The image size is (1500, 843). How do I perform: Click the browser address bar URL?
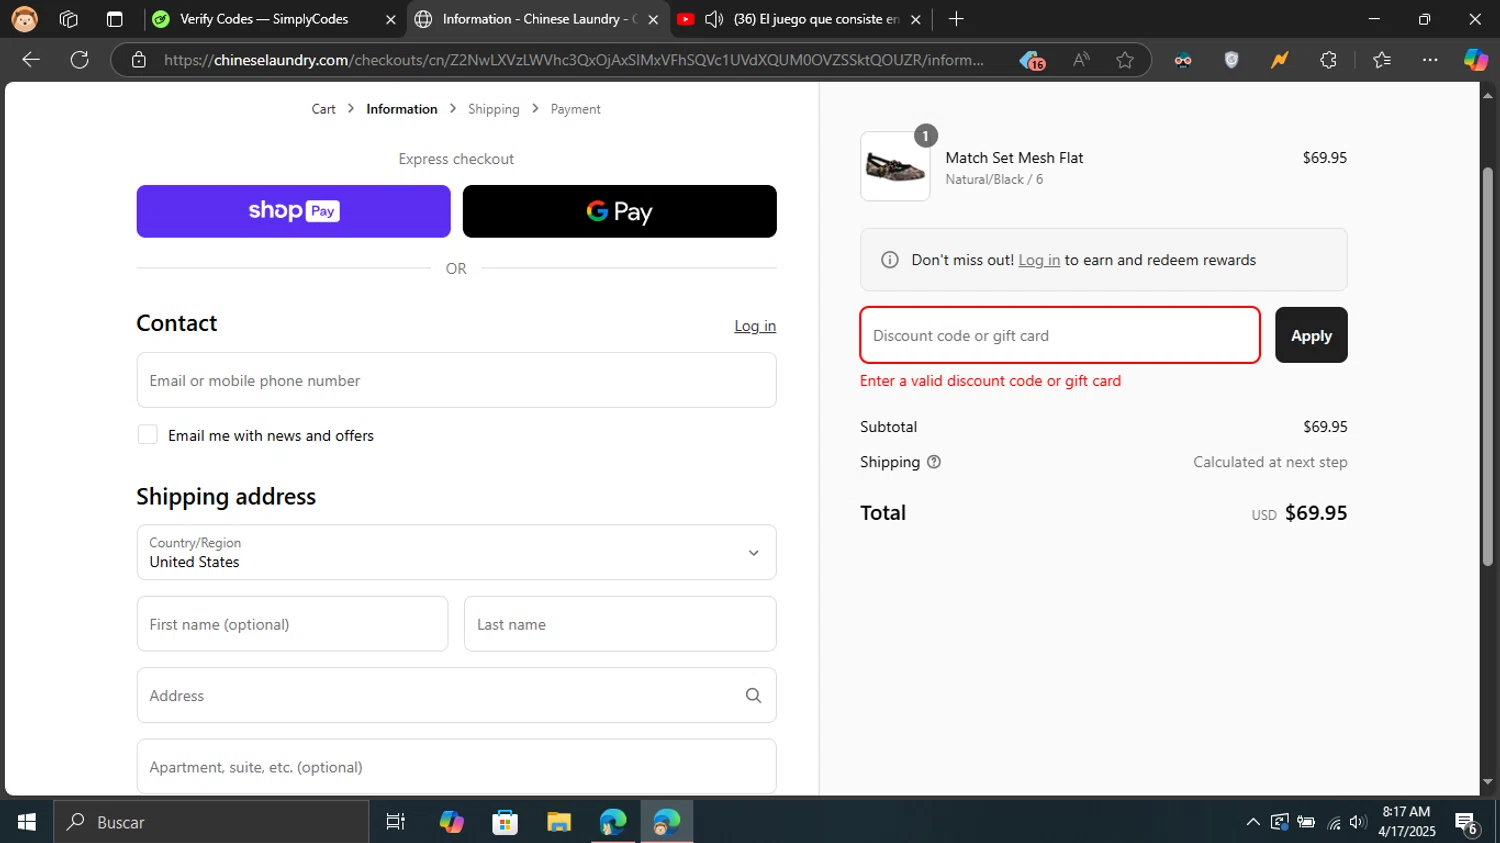573,60
